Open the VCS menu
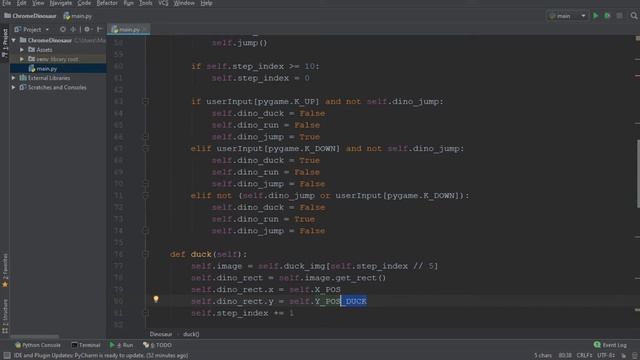This screenshot has height=360, width=640. tap(163, 3)
